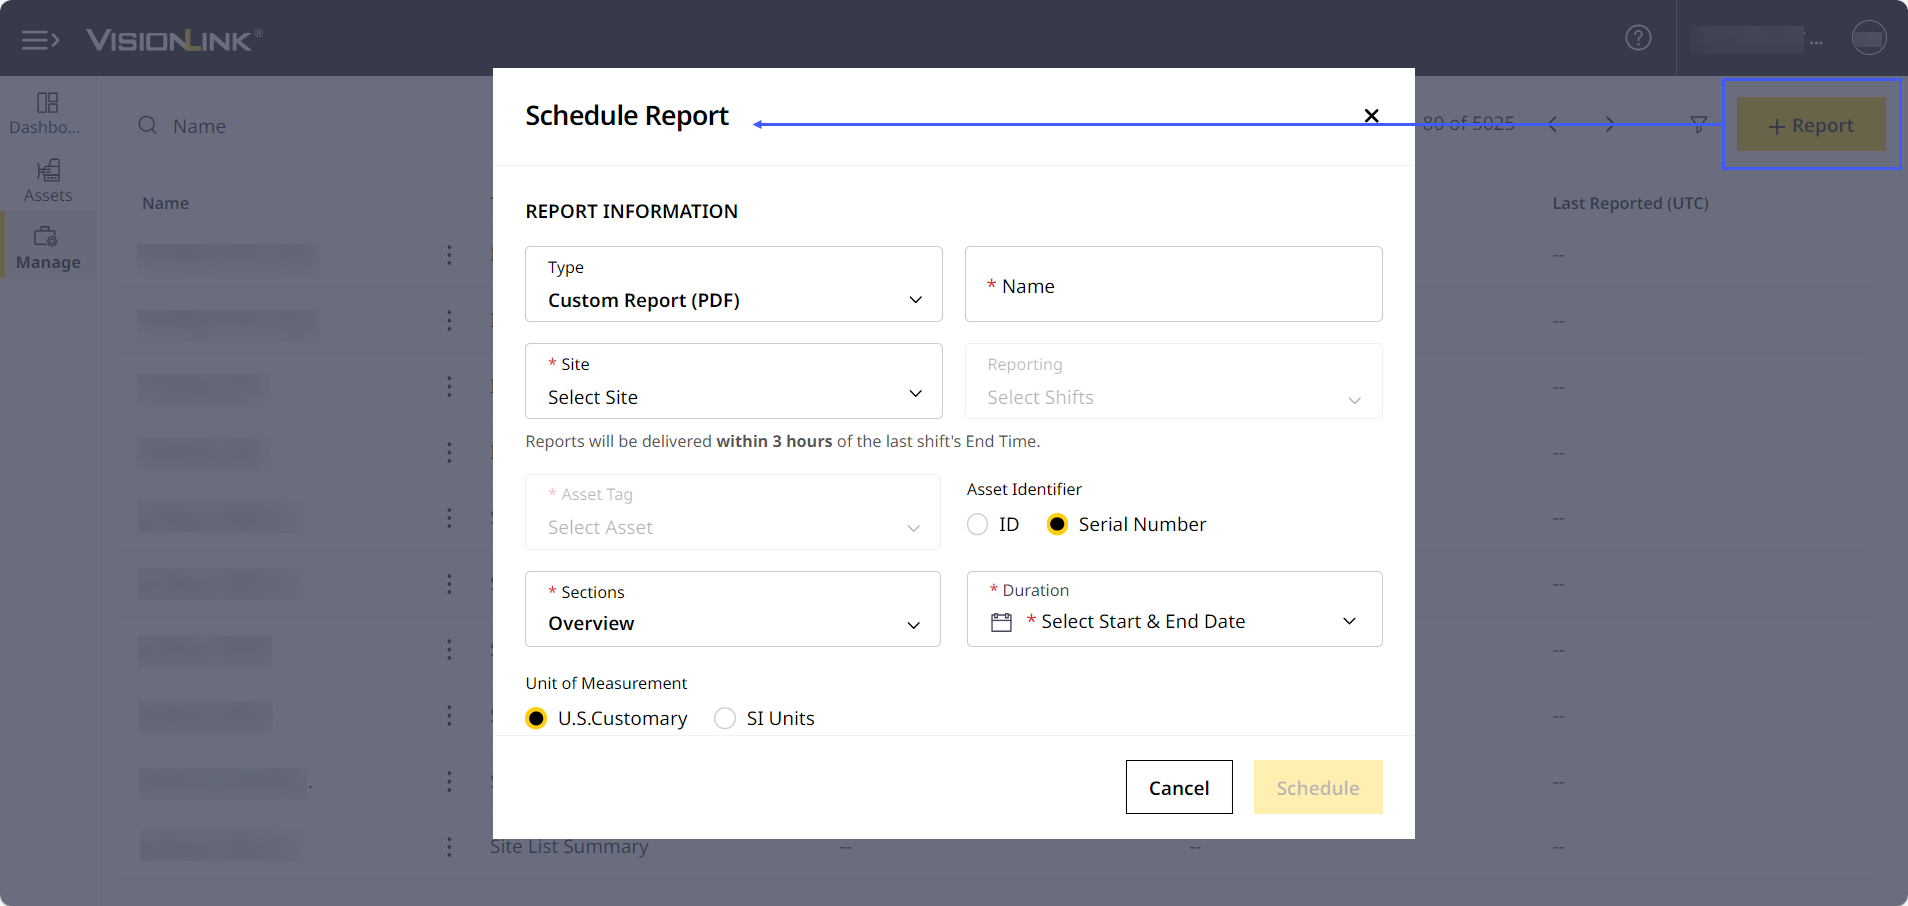This screenshot has width=1908, height=906.
Task: Expand the Sections Overview dropdown
Action: pos(732,609)
